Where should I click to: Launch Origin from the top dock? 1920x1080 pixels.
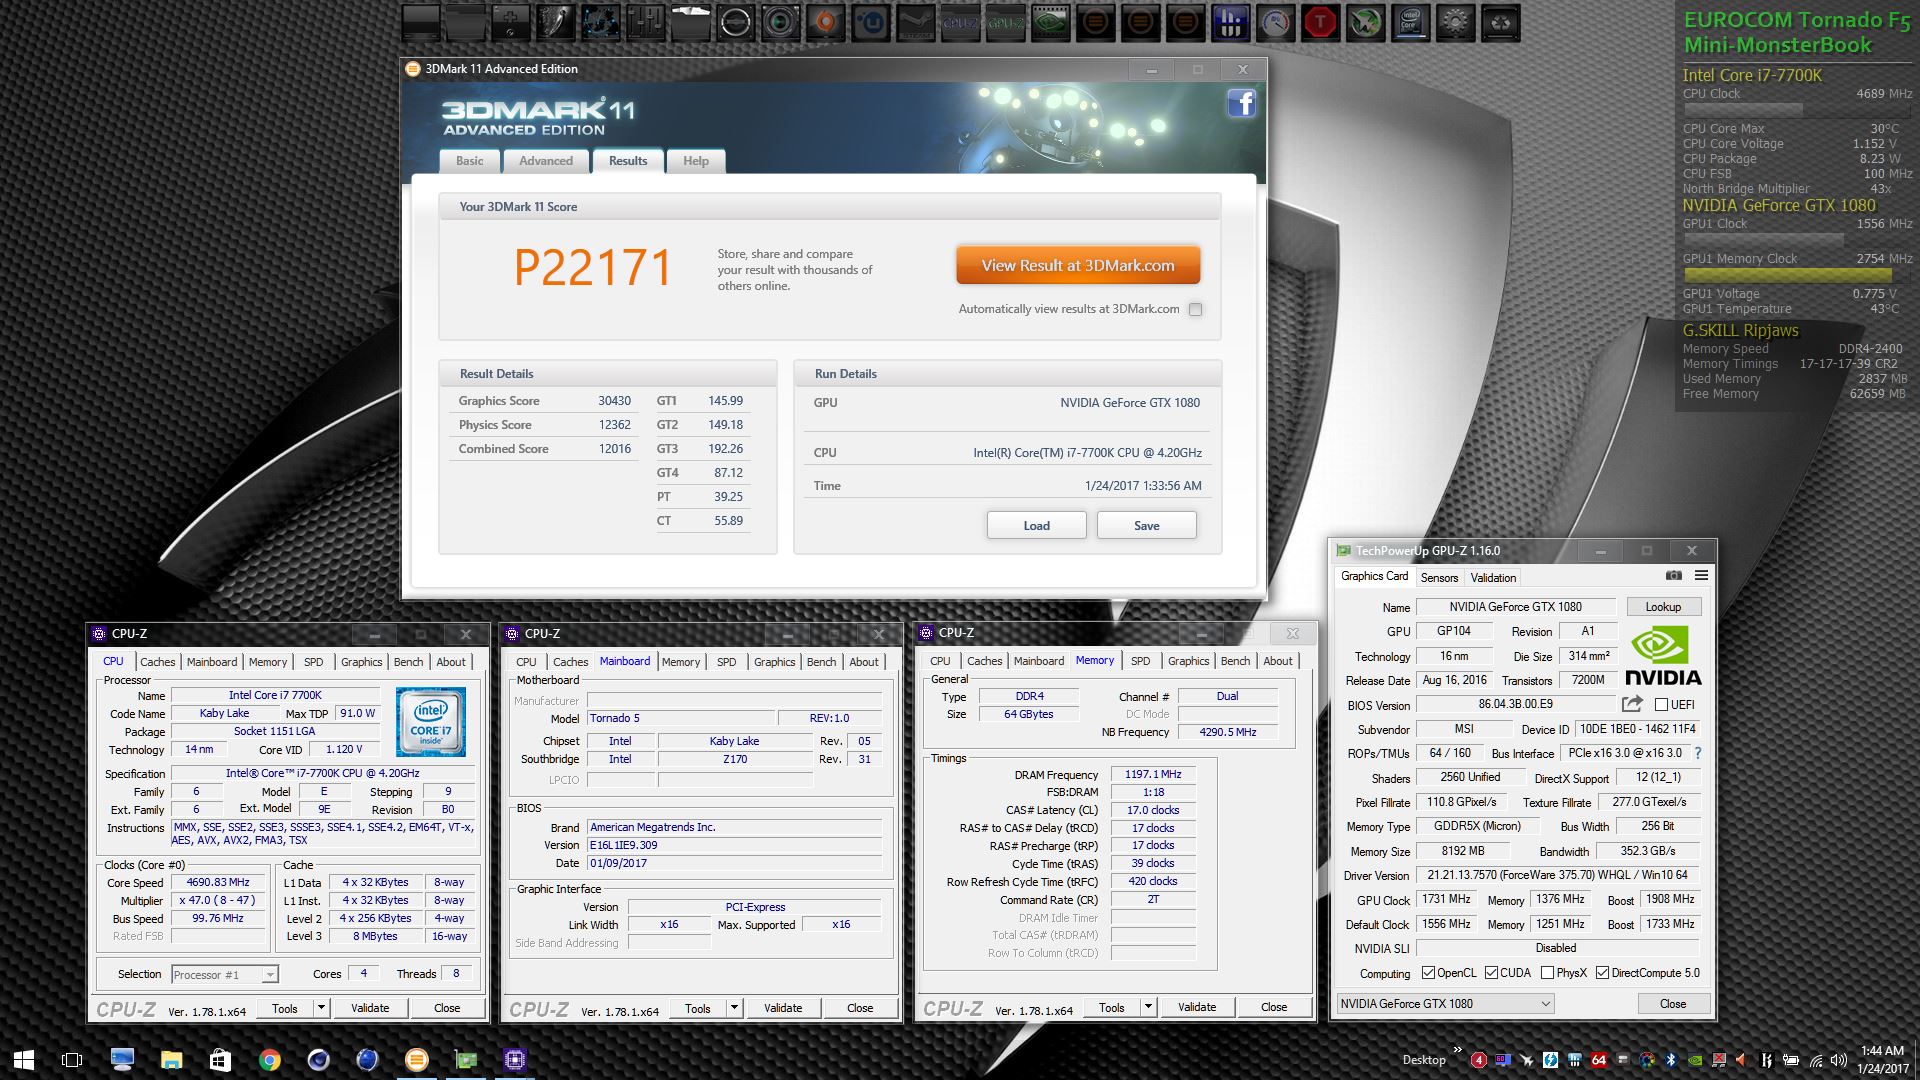[x=826, y=23]
